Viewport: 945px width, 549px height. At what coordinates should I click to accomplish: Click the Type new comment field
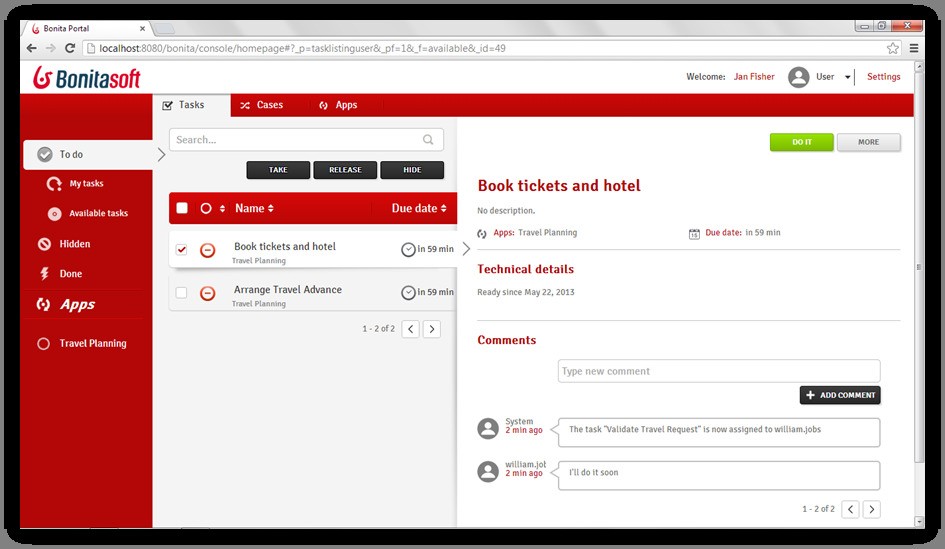click(718, 371)
